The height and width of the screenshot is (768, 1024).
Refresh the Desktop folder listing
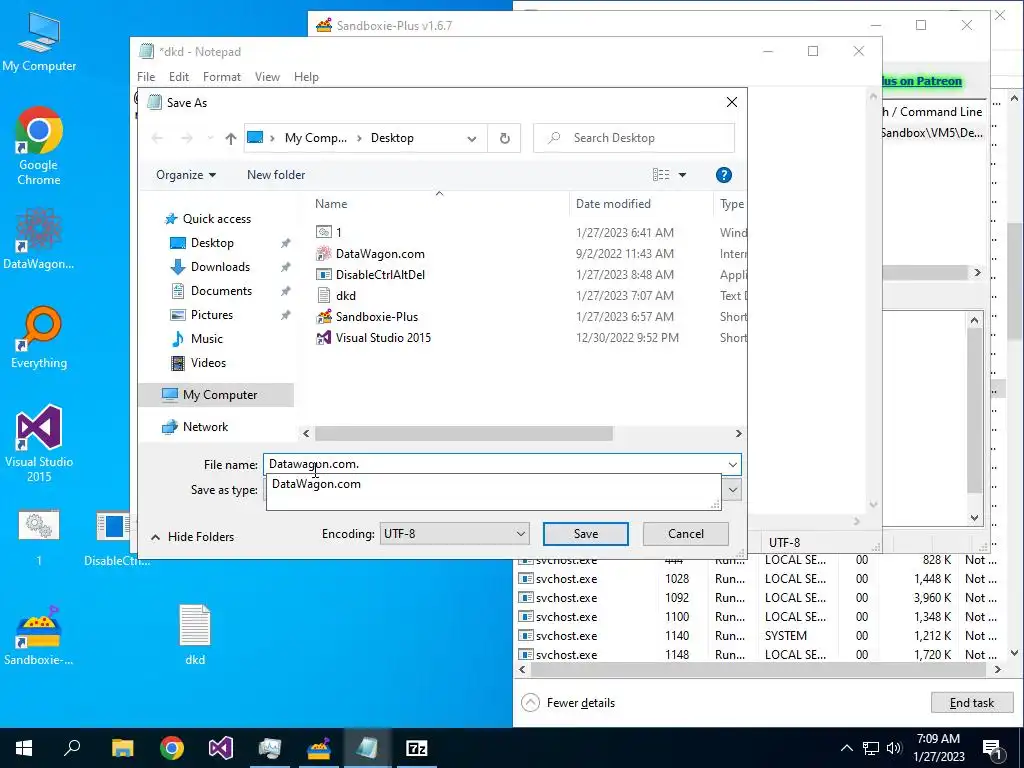[x=504, y=138]
